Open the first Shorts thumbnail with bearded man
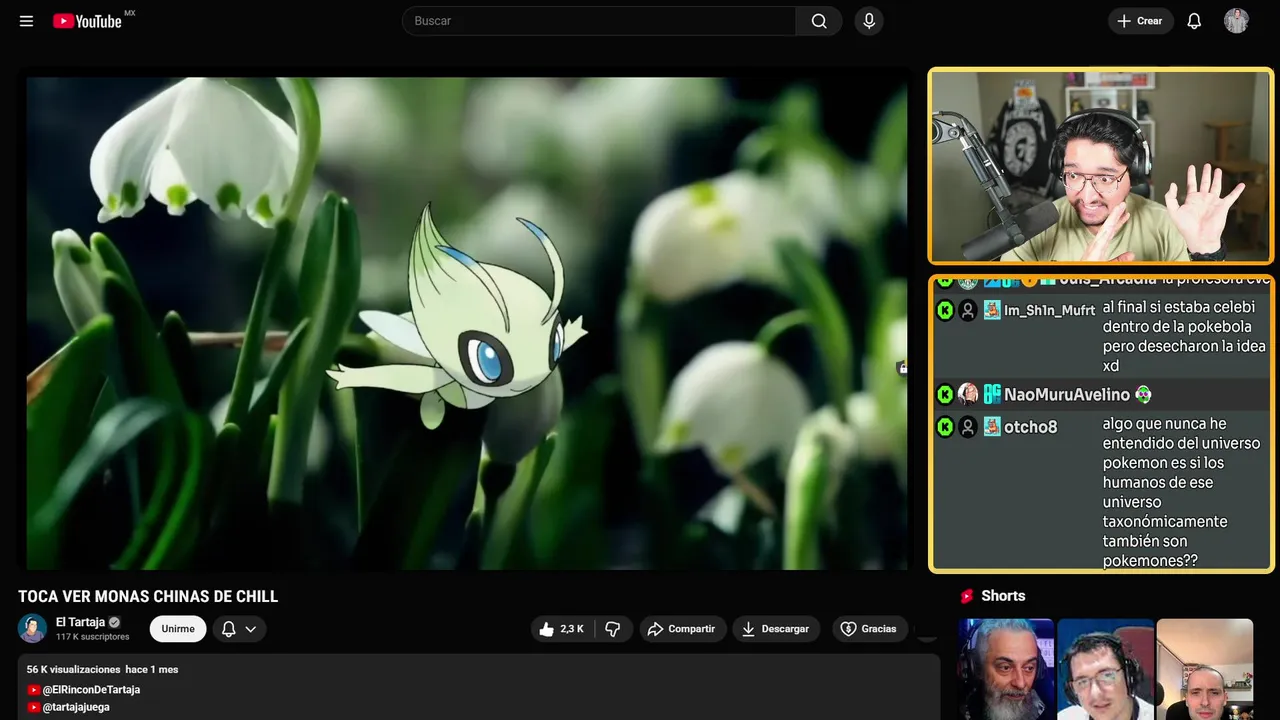Screen dimensions: 1280x720 click(x=1005, y=669)
